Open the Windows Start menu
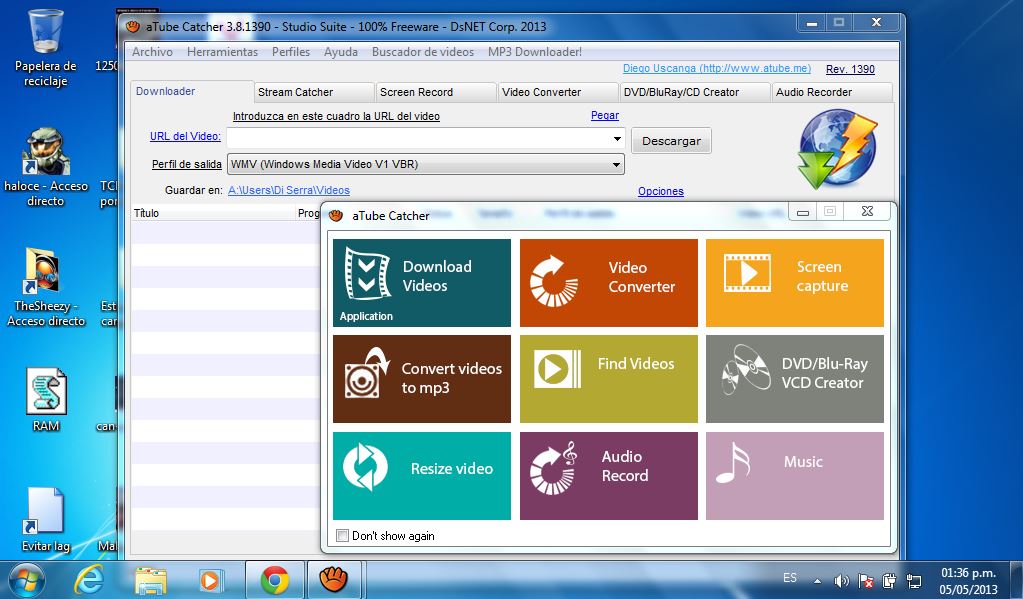The height and width of the screenshot is (599, 1023). pos(26,580)
